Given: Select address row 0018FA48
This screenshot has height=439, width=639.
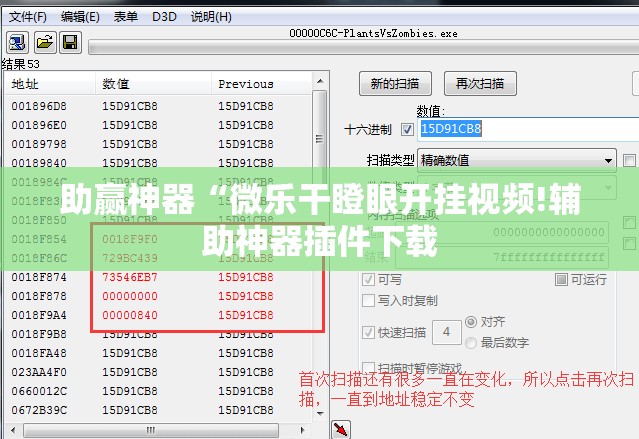Looking at the screenshot, I should [x=158, y=353].
